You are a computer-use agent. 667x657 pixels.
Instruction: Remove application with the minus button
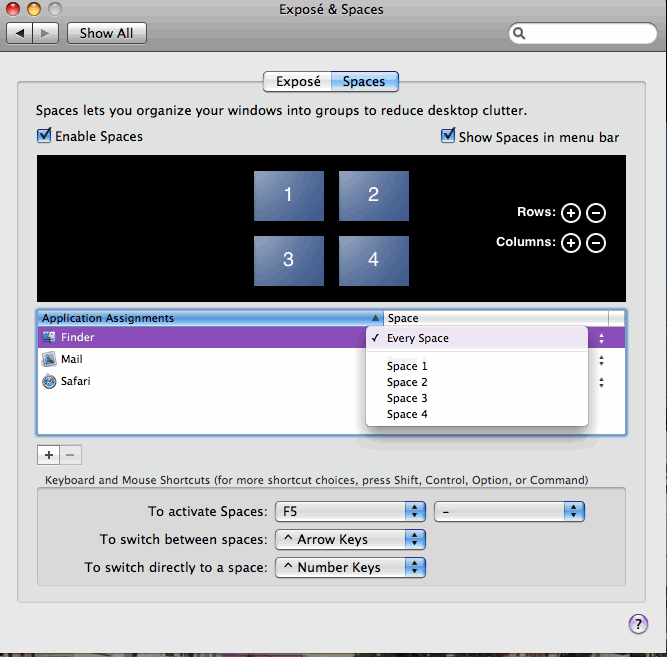click(x=71, y=455)
